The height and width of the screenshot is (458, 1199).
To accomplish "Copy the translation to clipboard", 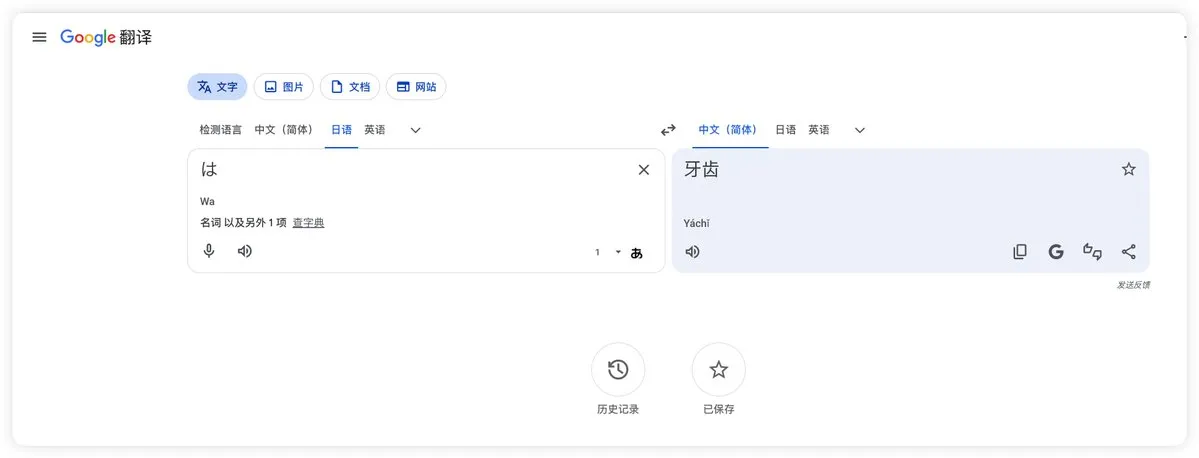I will [1019, 252].
